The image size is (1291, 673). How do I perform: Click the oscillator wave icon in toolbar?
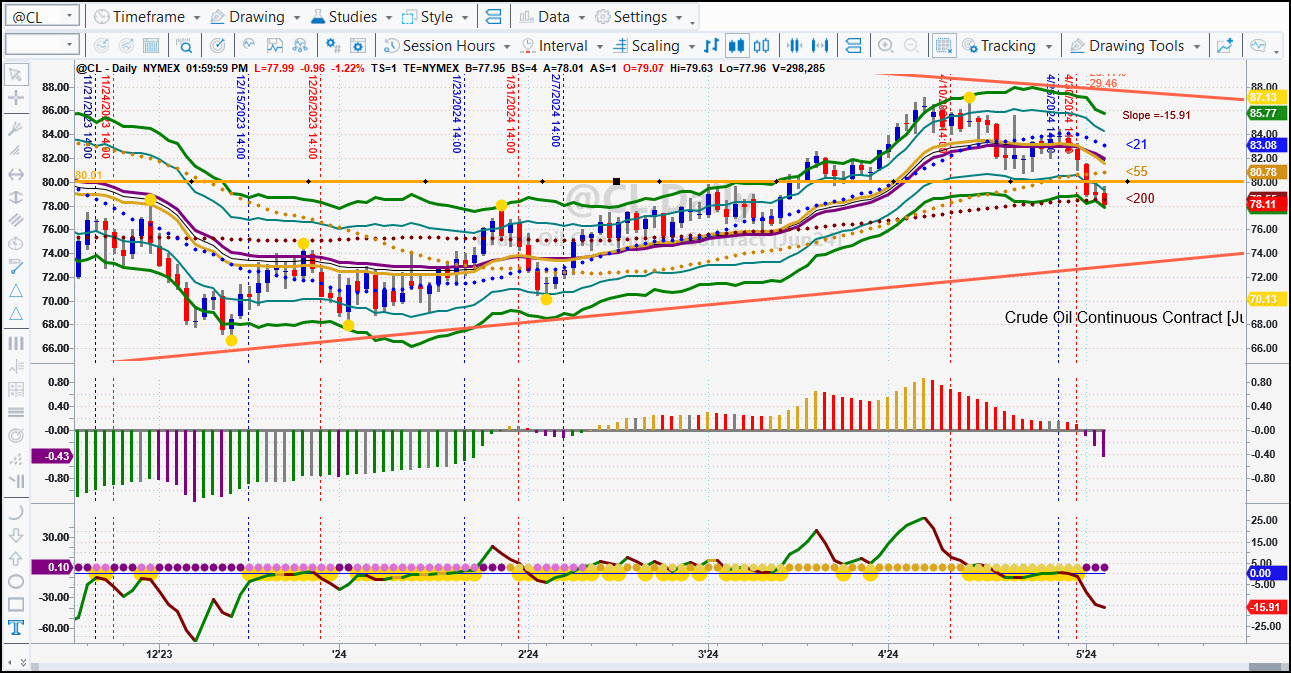coord(247,45)
